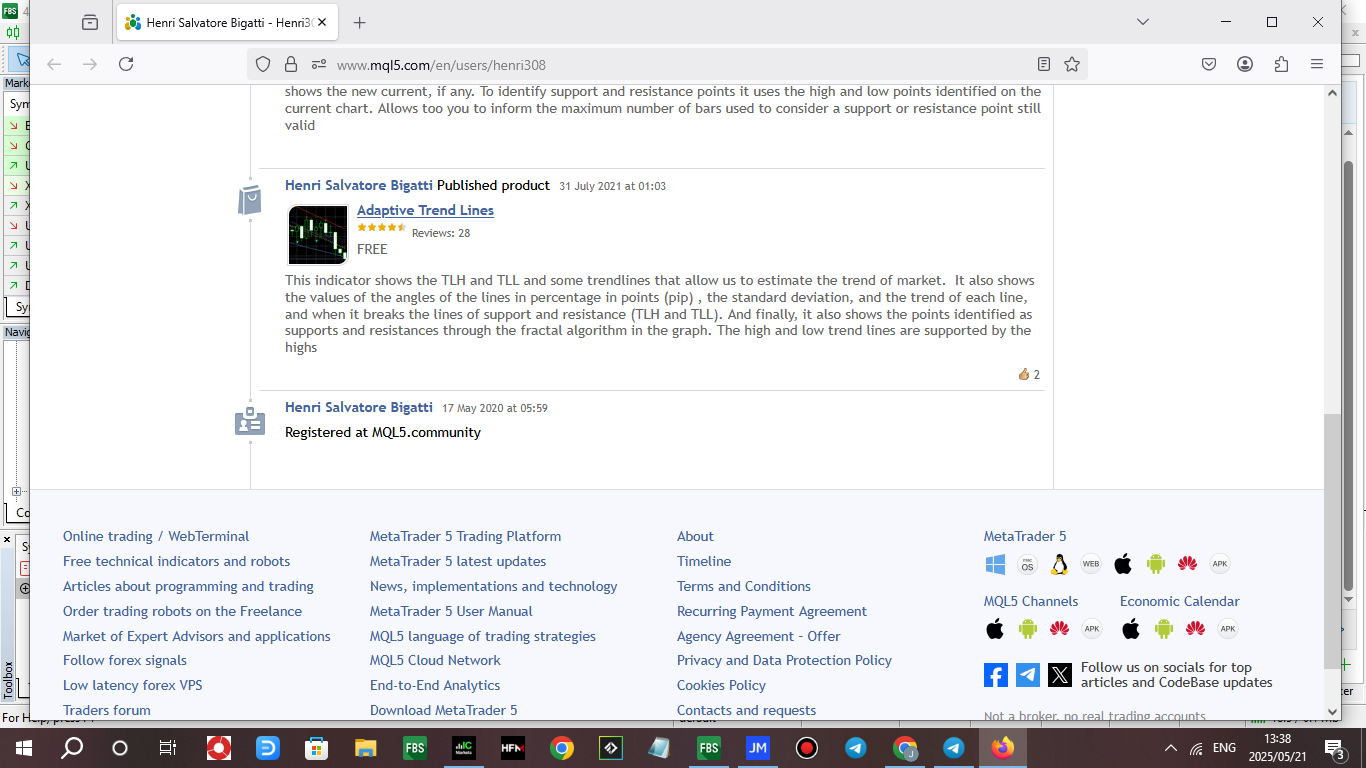Click the APK icon under Economic Calendar
This screenshot has width=1366, height=768.
point(1228,629)
